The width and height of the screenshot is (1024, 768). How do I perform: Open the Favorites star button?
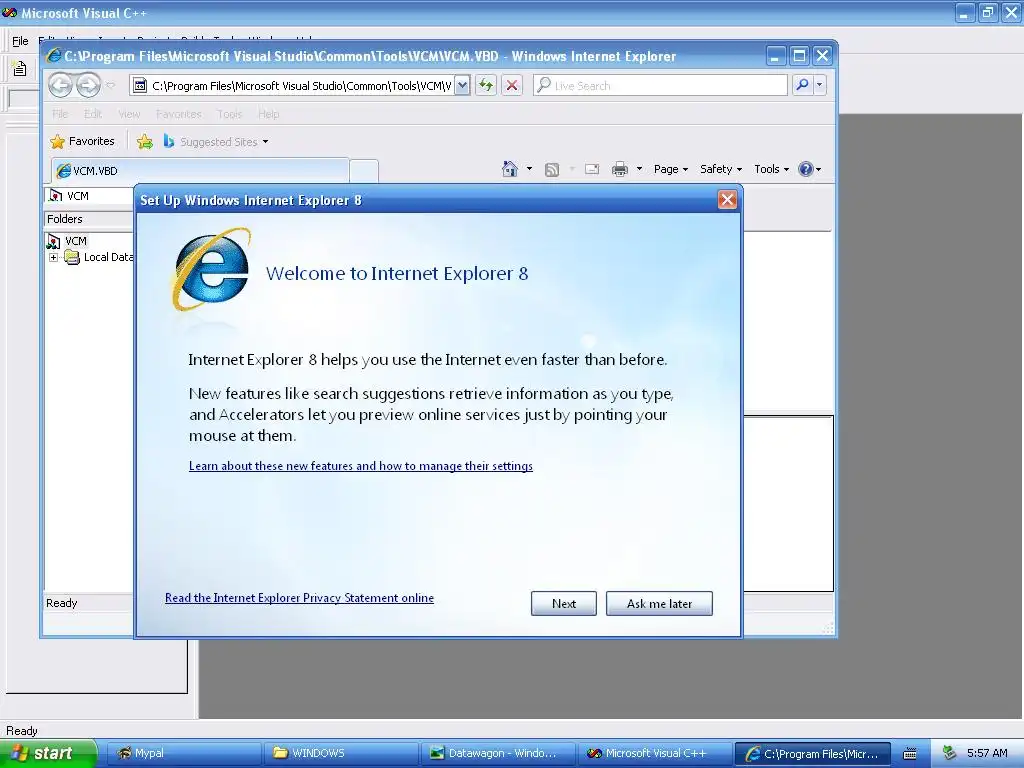coord(82,141)
